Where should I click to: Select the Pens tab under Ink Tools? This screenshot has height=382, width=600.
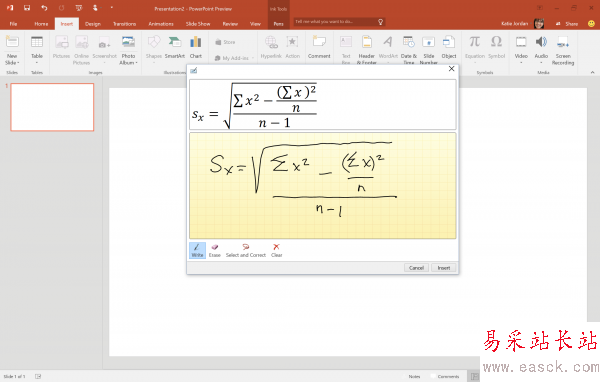point(278,24)
